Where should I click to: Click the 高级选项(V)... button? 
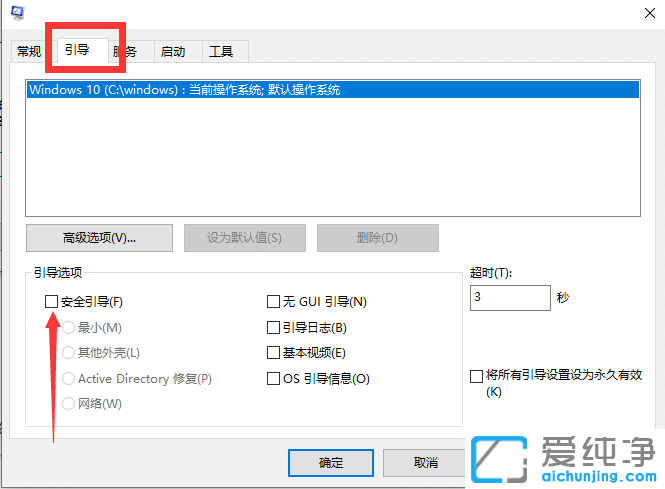coord(99,238)
